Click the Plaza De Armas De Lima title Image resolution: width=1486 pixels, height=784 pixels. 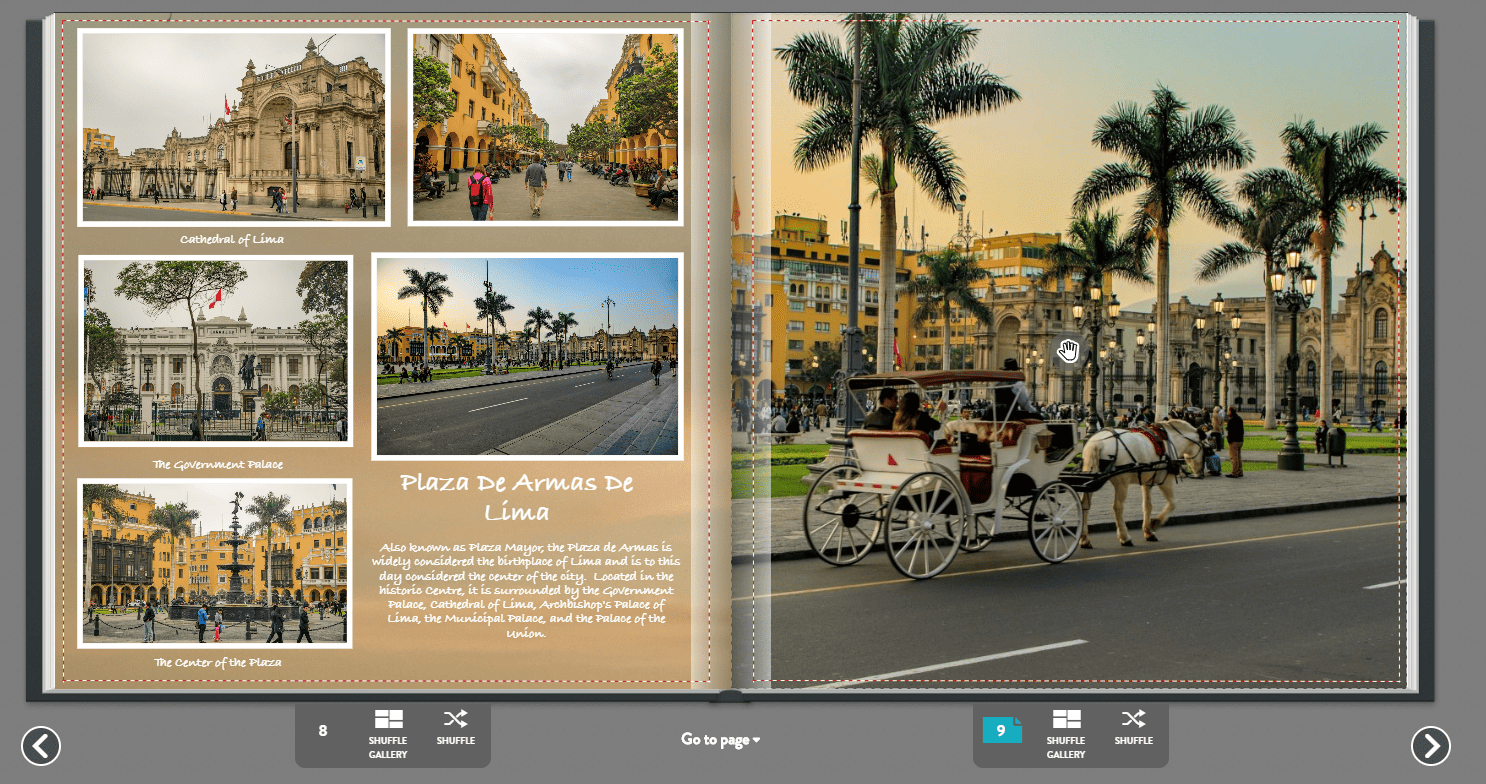click(516, 497)
